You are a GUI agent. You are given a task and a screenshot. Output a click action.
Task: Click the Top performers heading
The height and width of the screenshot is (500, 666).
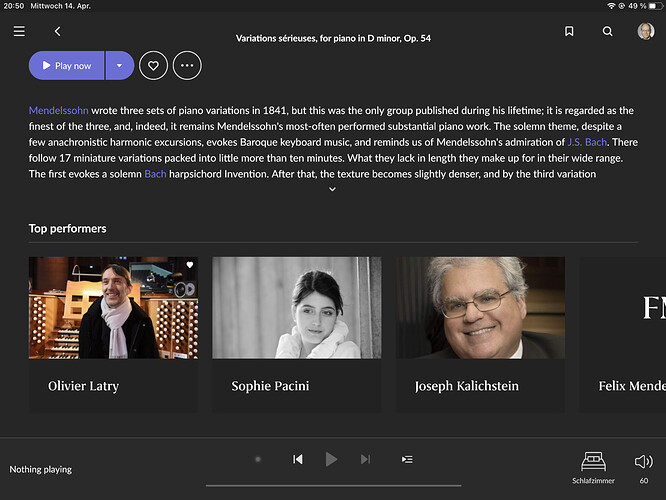point(68,229)
